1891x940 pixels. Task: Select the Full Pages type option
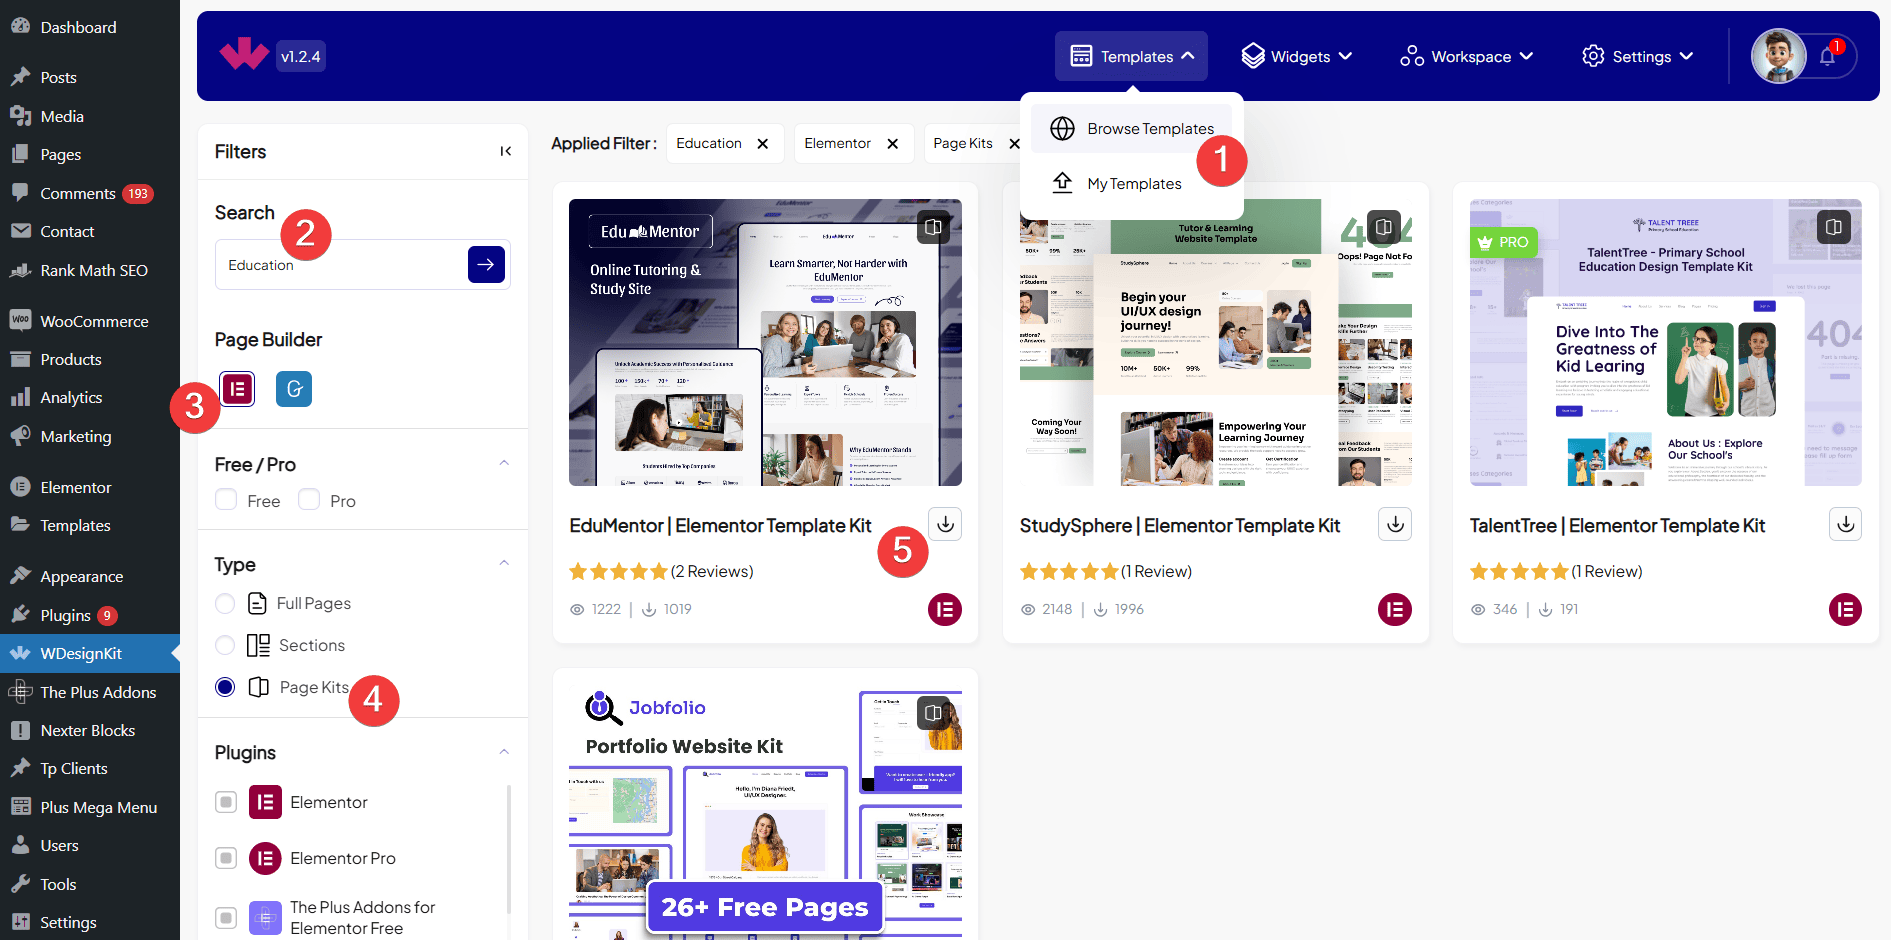pos(225,603)
